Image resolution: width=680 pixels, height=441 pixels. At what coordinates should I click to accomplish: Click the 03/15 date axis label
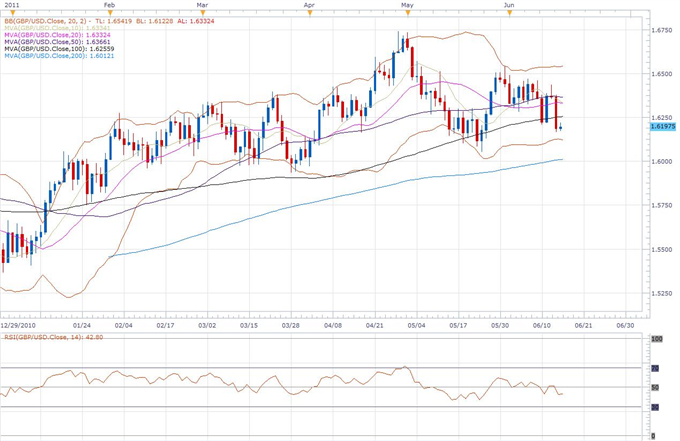[x=249, y=325]
